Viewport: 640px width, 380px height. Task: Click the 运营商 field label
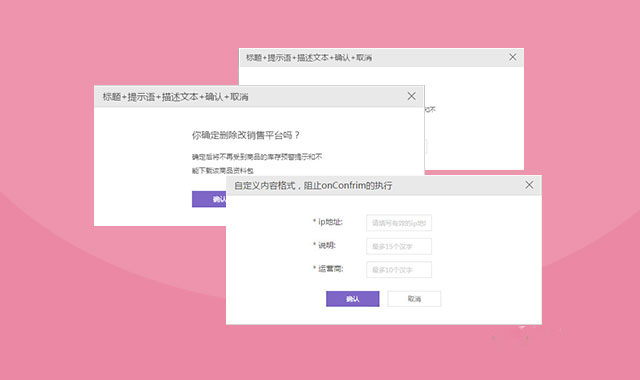click(x=328, y=268)
